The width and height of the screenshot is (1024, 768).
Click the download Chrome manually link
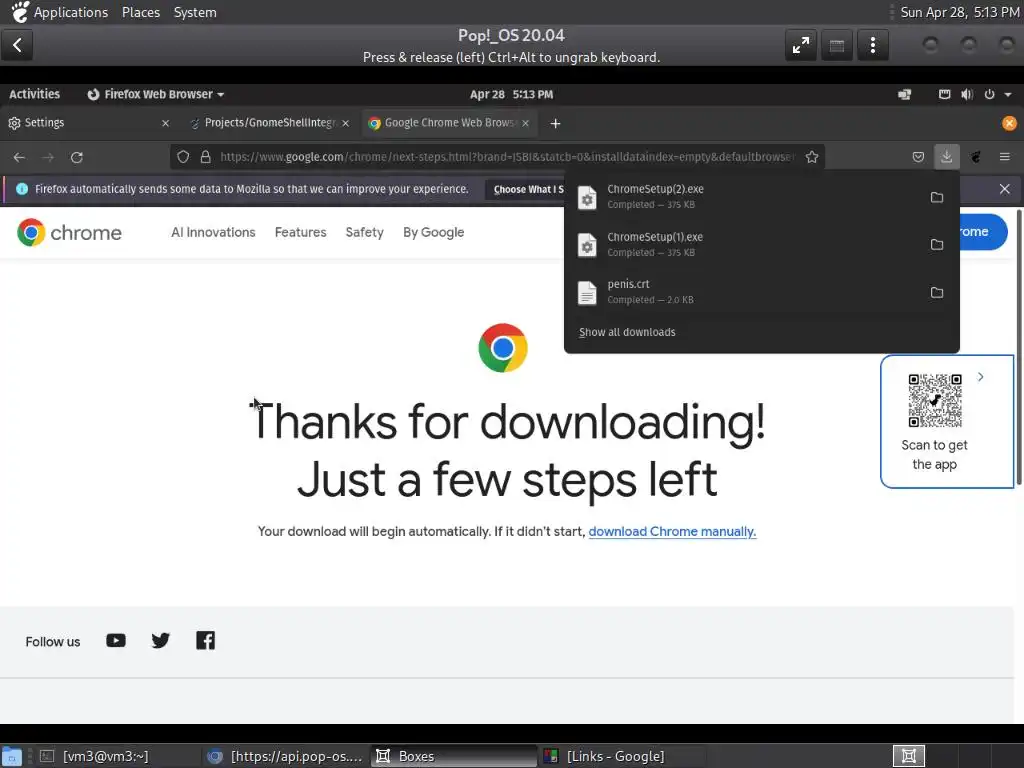[672, 532]
